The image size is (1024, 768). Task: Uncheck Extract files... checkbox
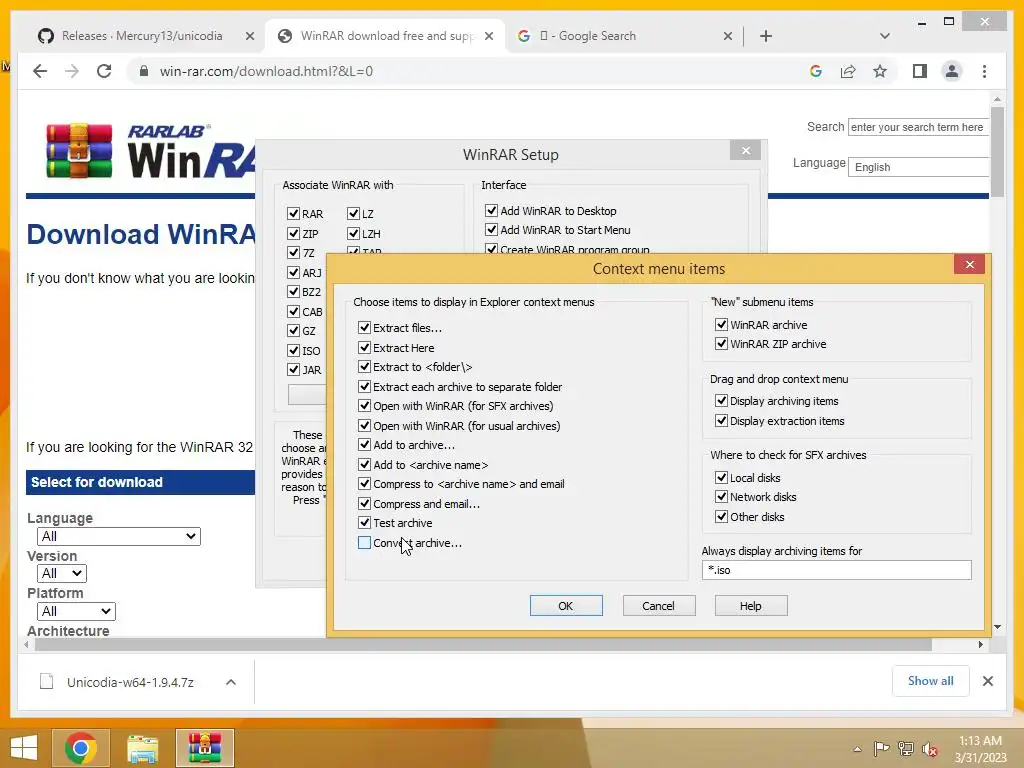click(x=364, y=328)
